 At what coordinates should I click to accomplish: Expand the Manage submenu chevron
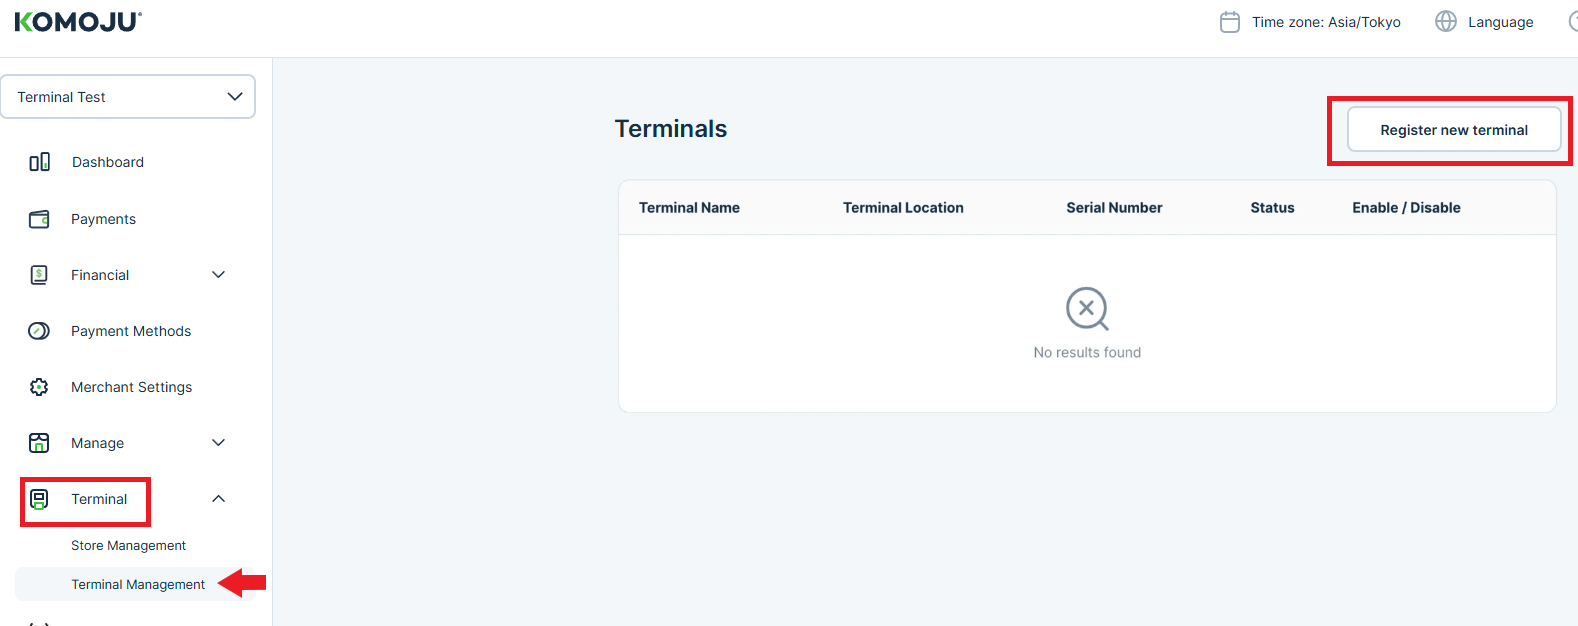[219, 443]
